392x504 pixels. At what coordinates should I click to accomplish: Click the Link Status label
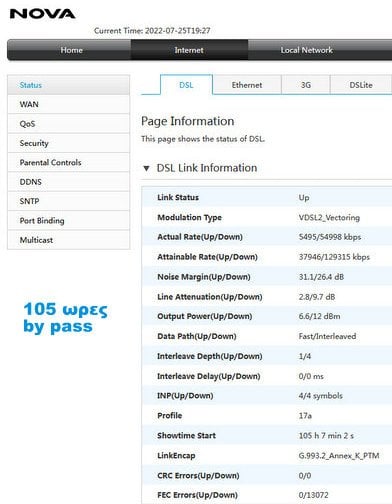(x=178, y=197)
